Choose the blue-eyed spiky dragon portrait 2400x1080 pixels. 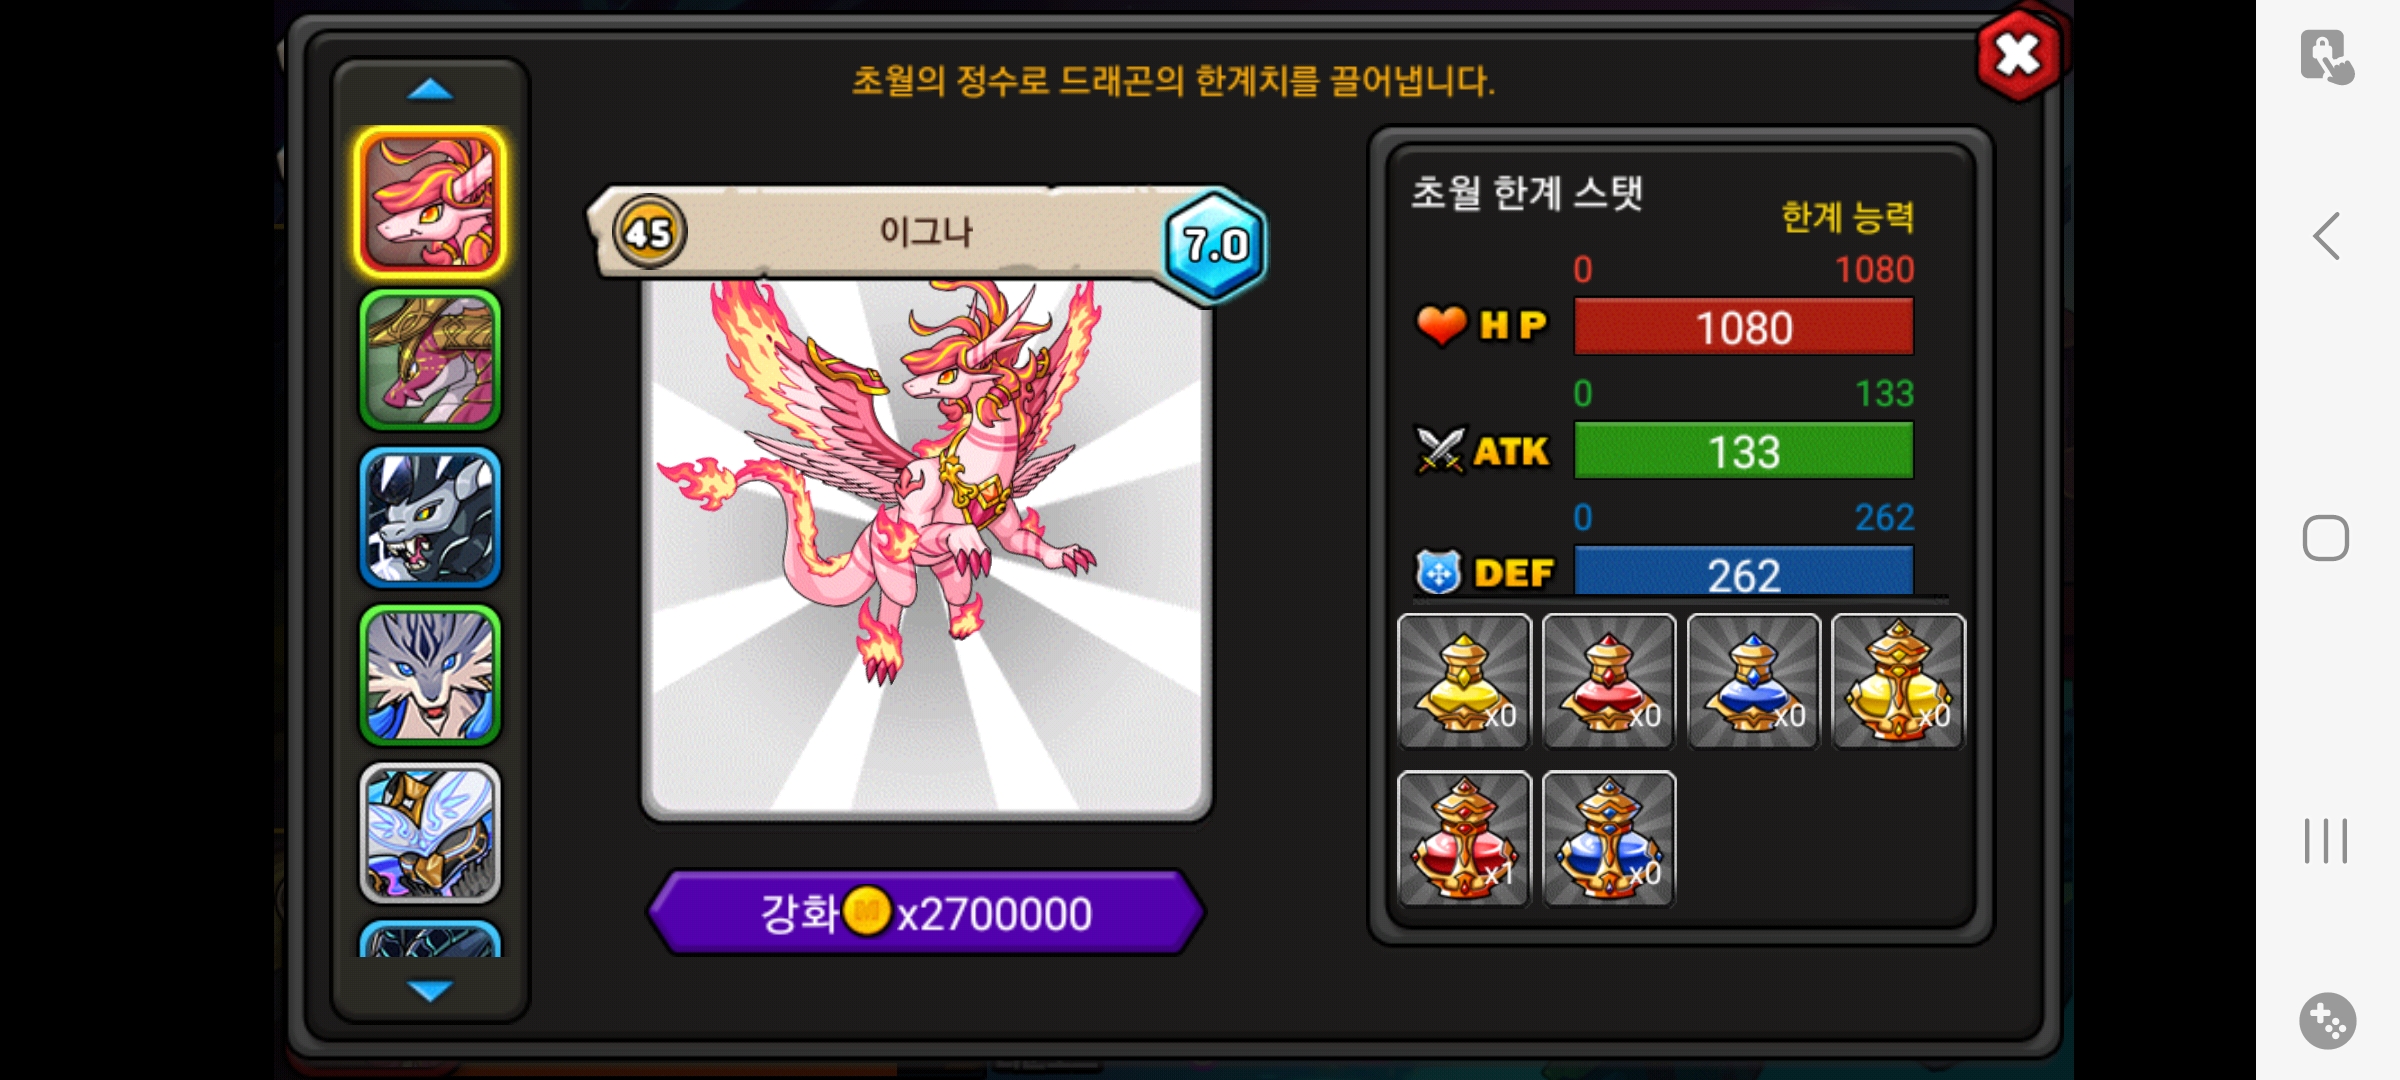430,675
